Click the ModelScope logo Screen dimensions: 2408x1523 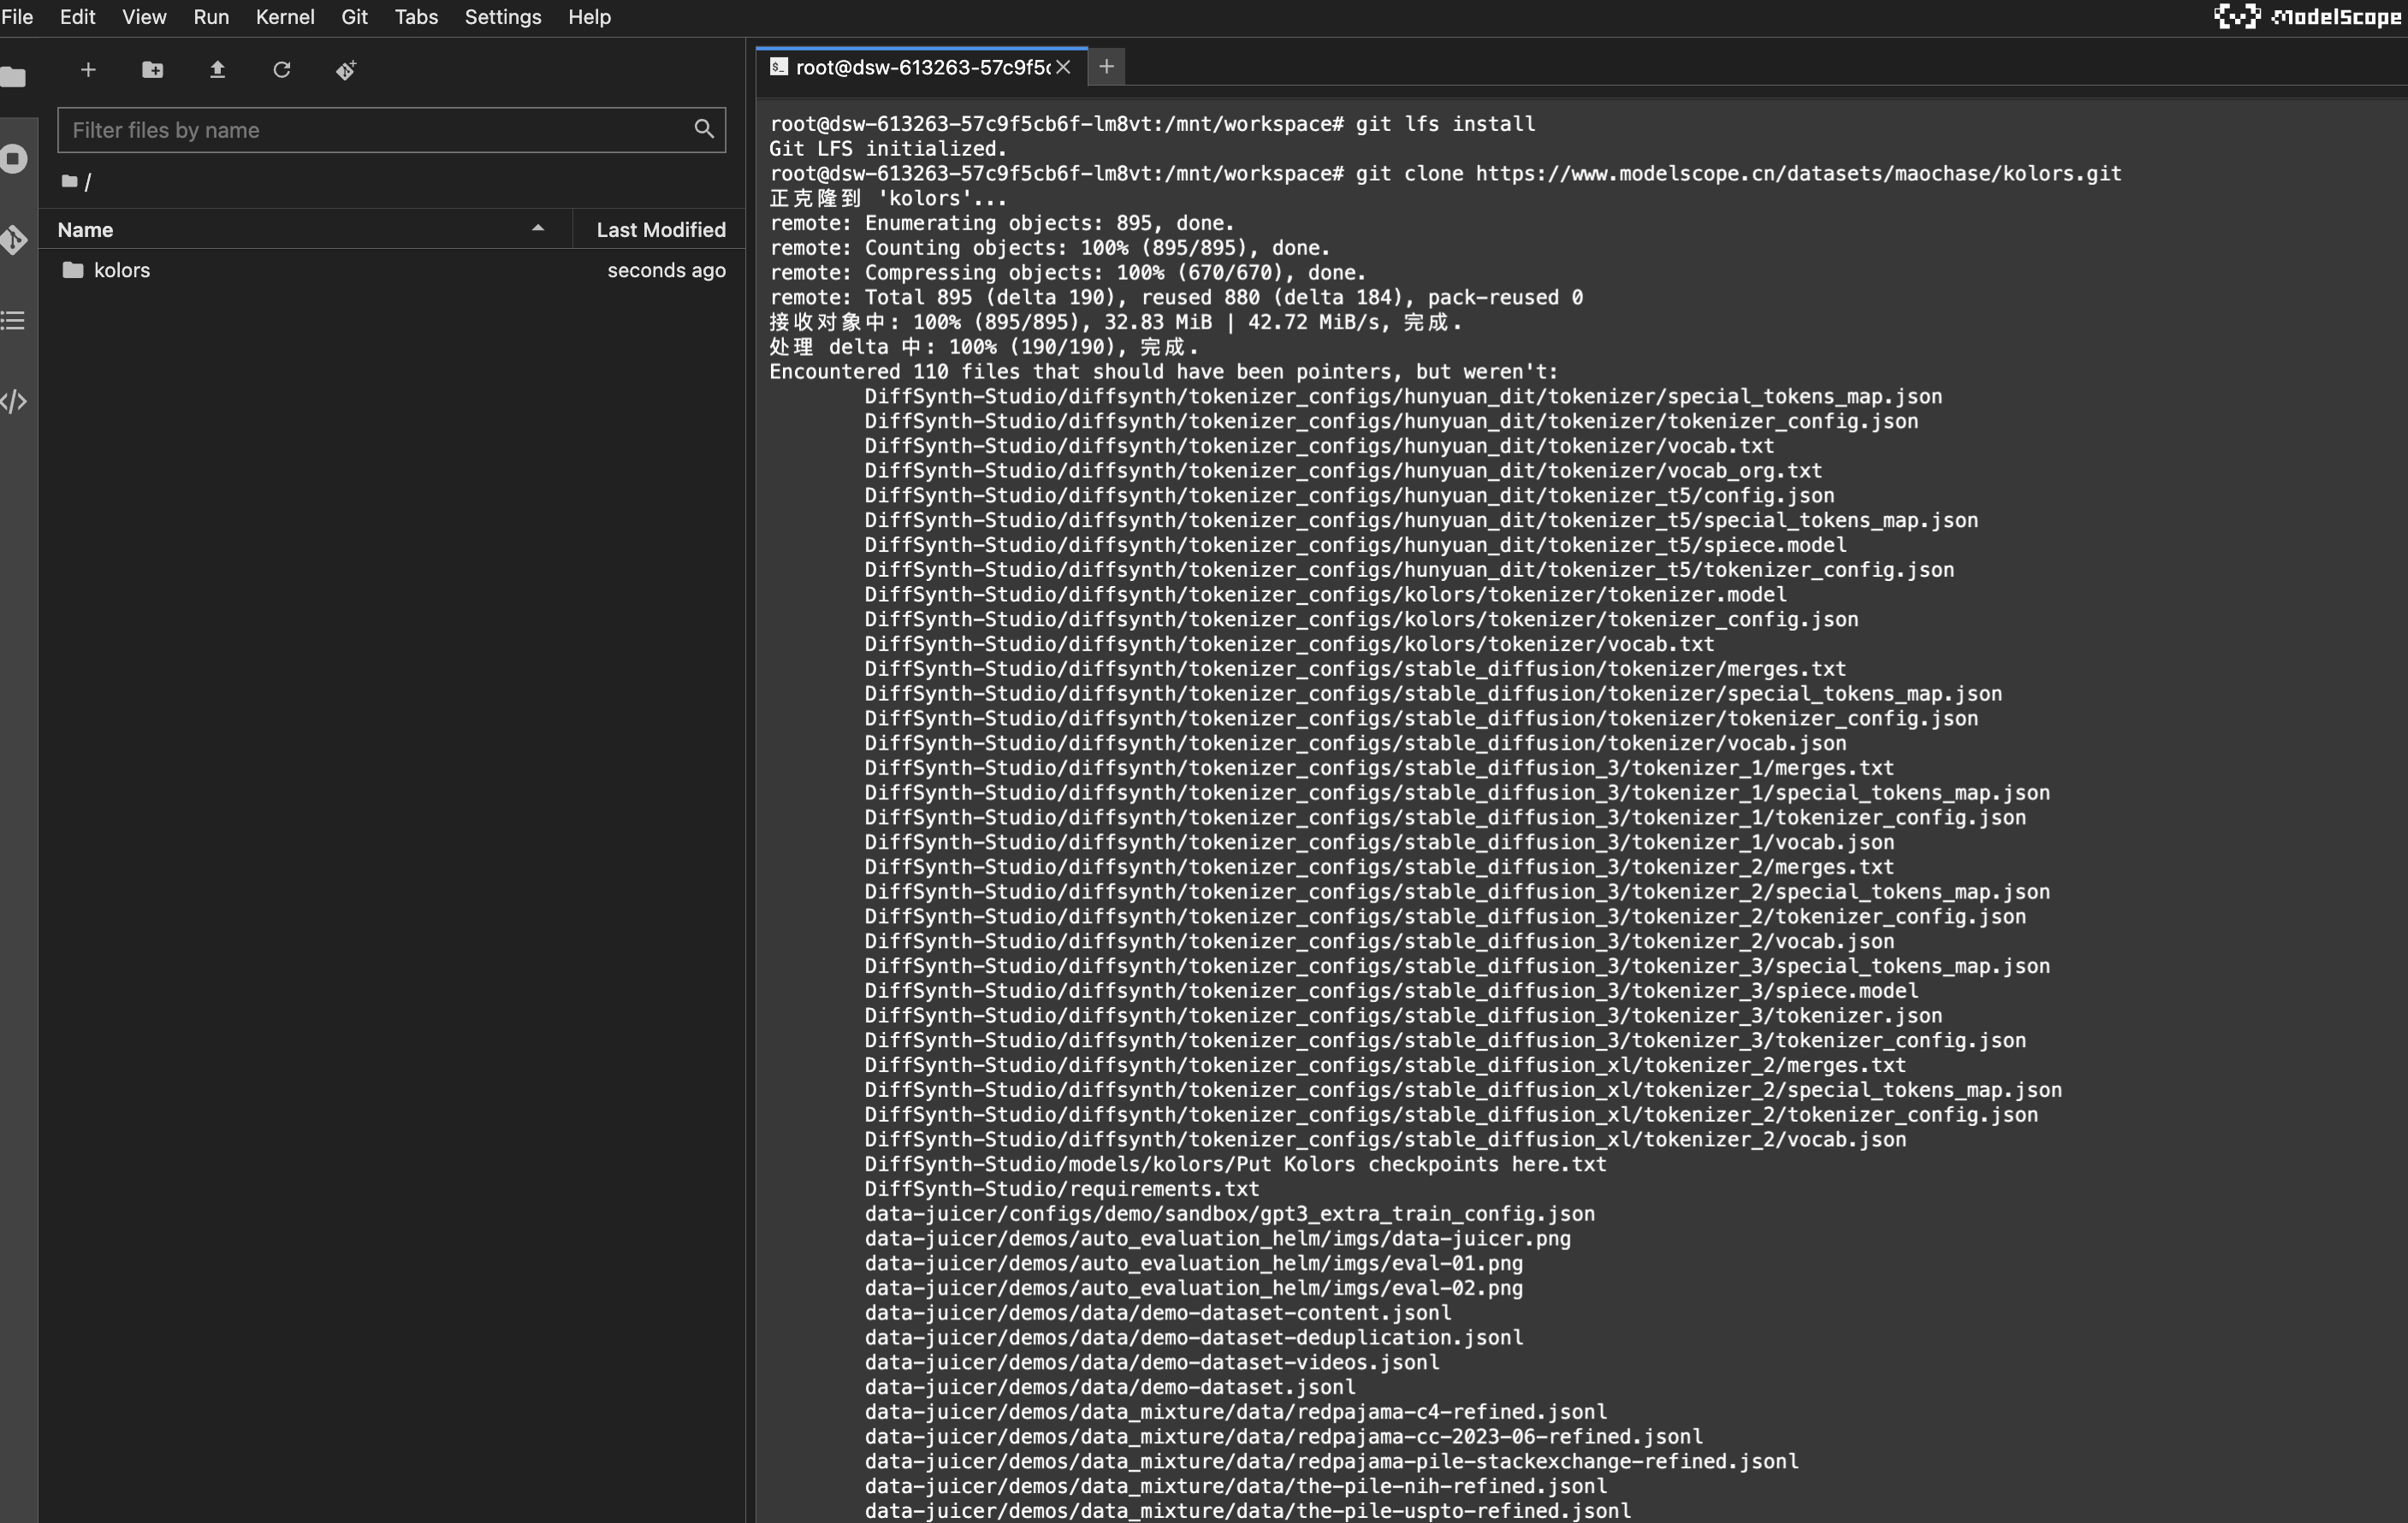coord(2307,16)
